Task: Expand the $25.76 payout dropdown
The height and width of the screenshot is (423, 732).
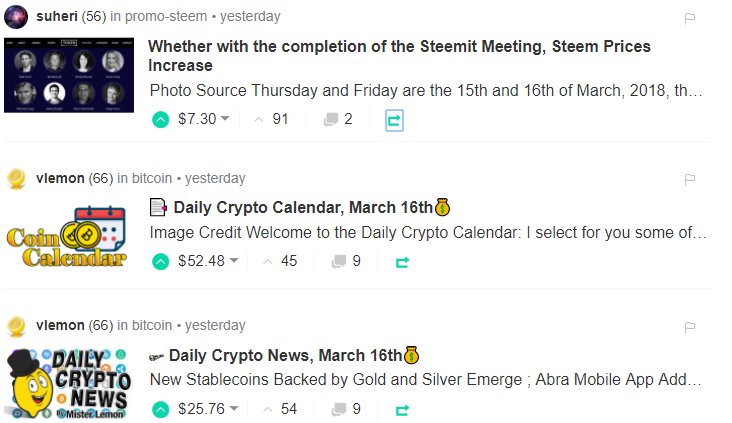Action: point(233,409)
